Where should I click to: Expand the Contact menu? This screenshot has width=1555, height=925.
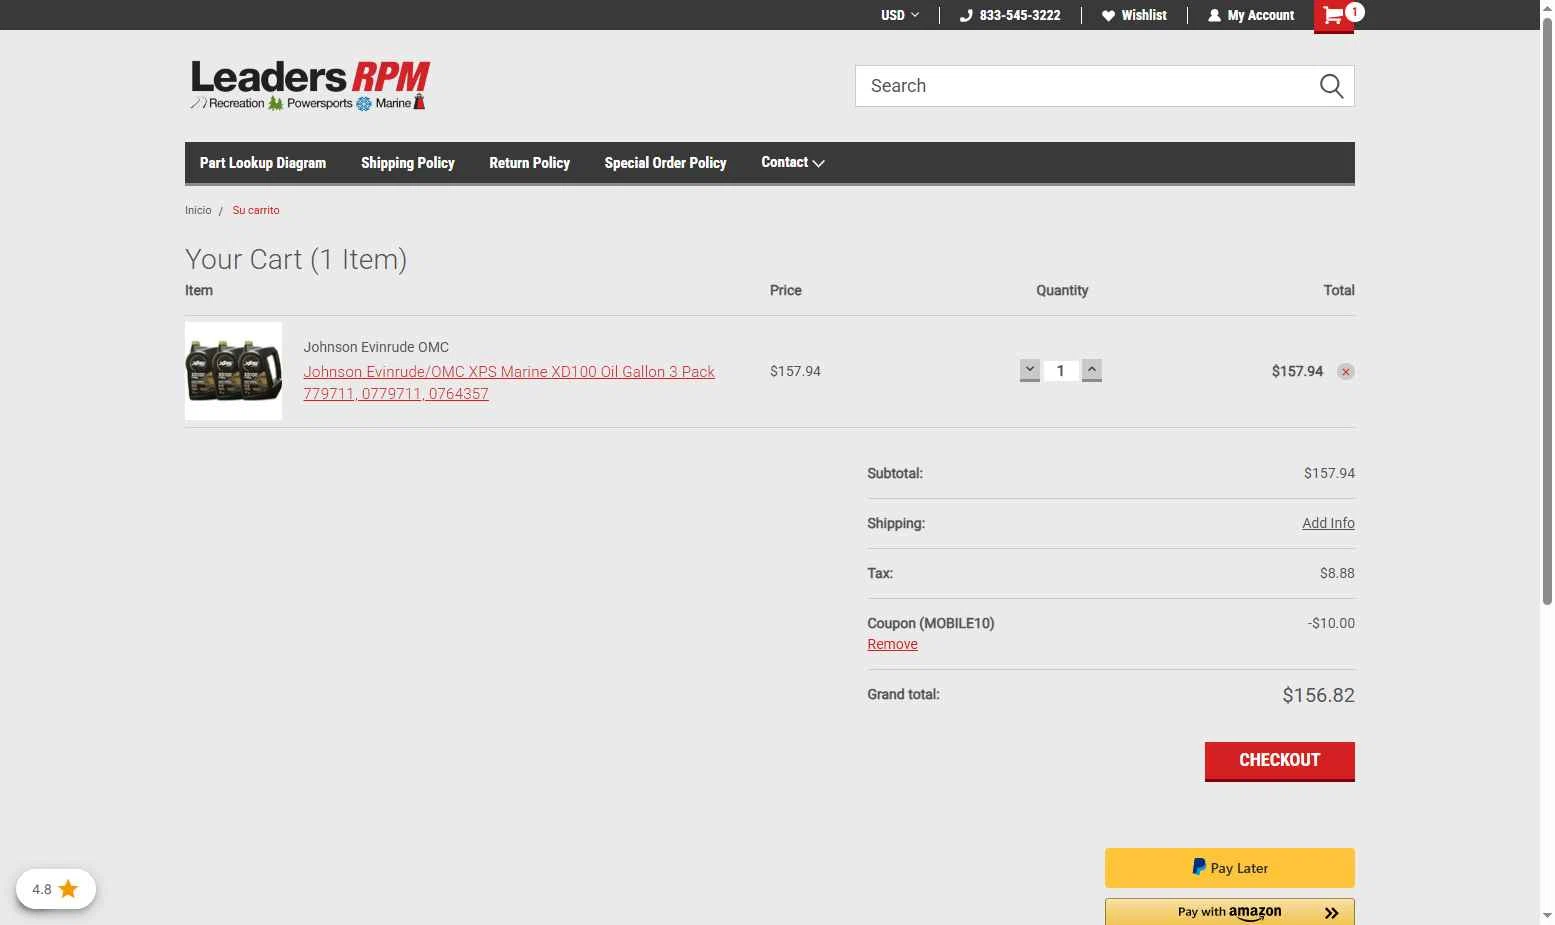[792, 162]
